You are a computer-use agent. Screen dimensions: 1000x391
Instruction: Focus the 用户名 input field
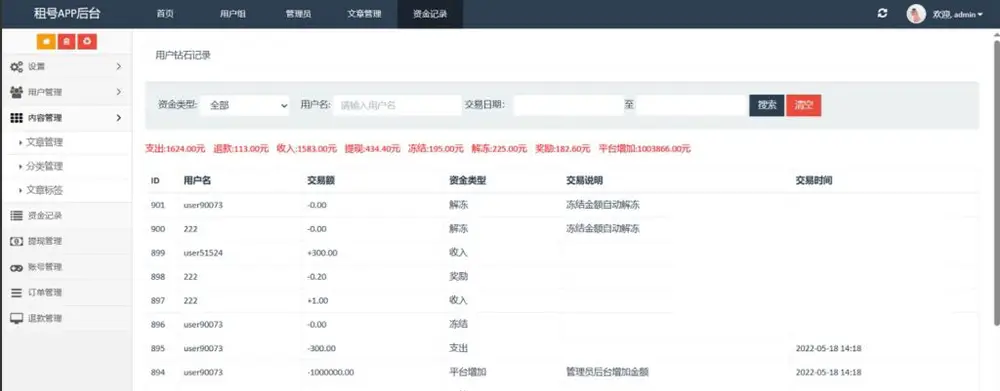(x=398, y=105)
